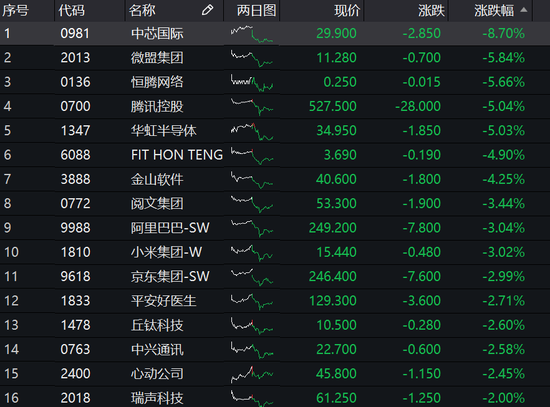Image resolution: width=550 pixels, height=407 pixels.
Task: Click stock code 1478
Action: 75,325
